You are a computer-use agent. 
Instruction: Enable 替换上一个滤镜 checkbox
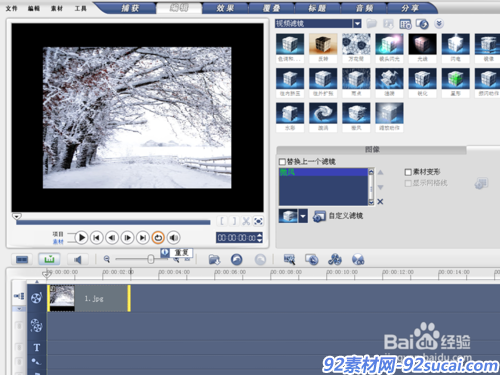point(282,162)
